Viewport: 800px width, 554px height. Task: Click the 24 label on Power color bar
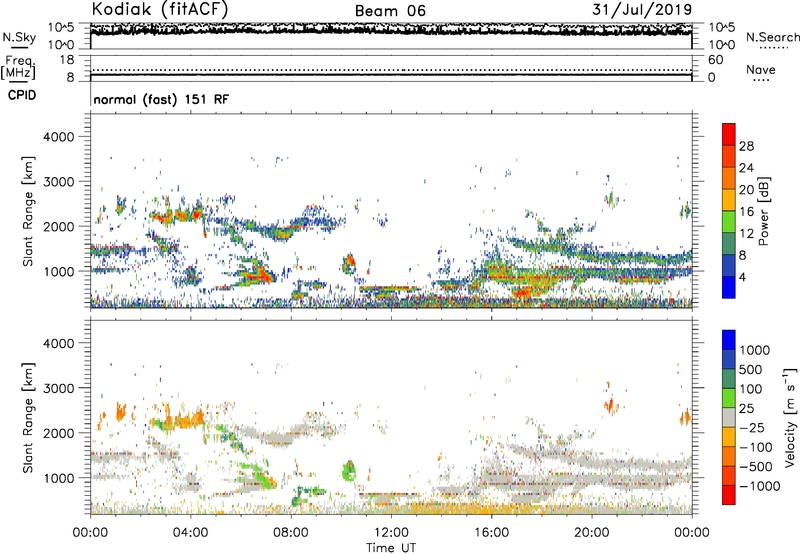coord(746,168)
